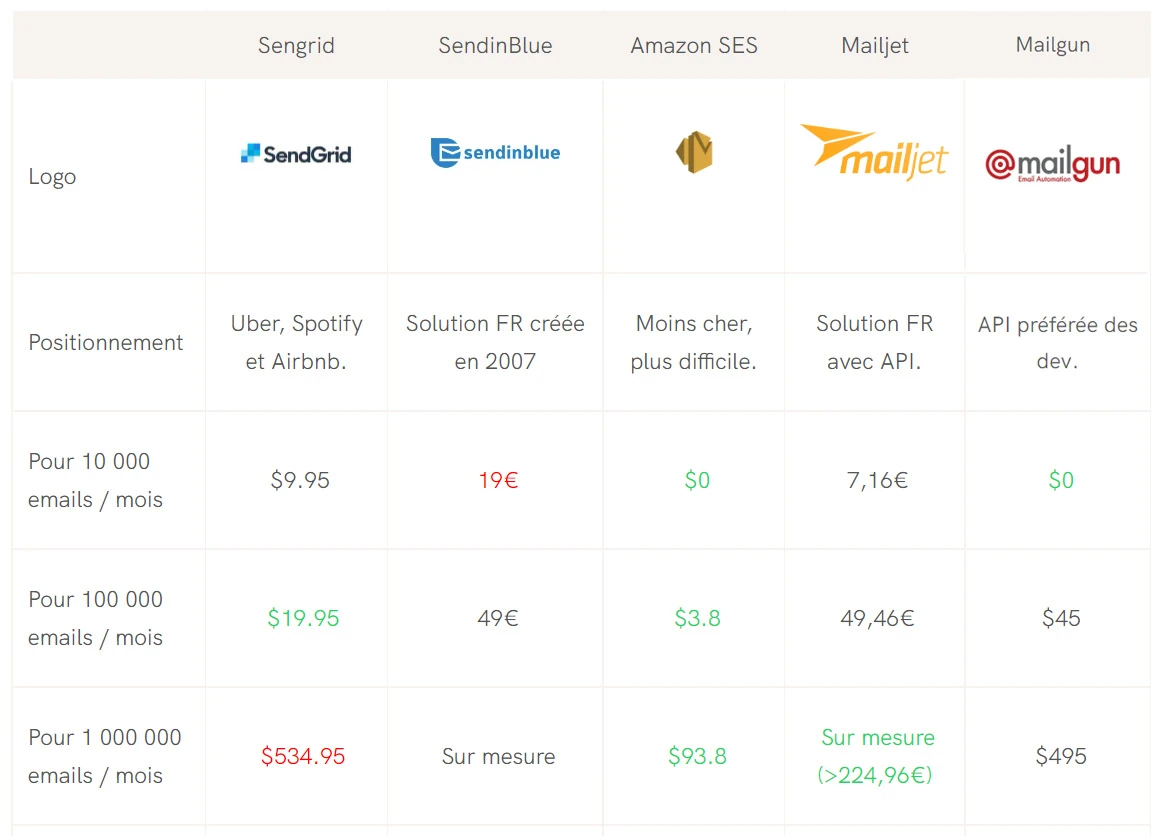Viewport: 1161px width, 836px height.
Task: Click the mailgun red logo
Action: 1052,164
